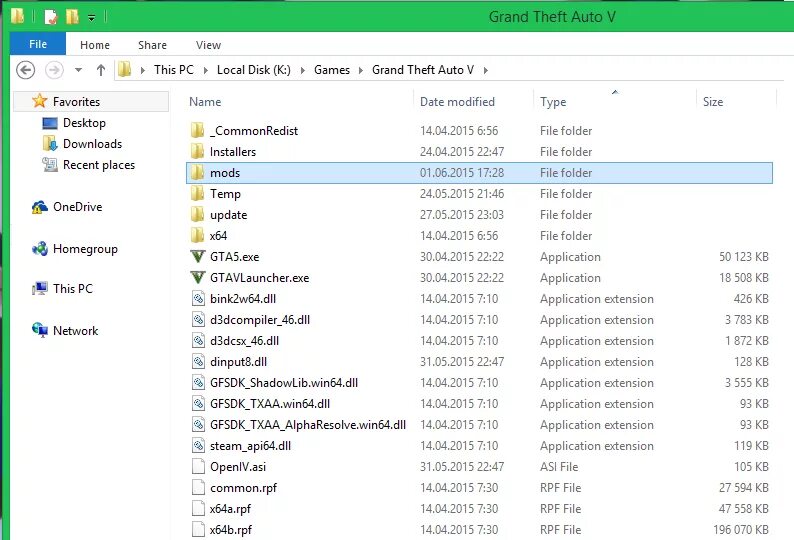Switch to the View ribbon tab
Screen dimensions: 794x540
[208, 45]
